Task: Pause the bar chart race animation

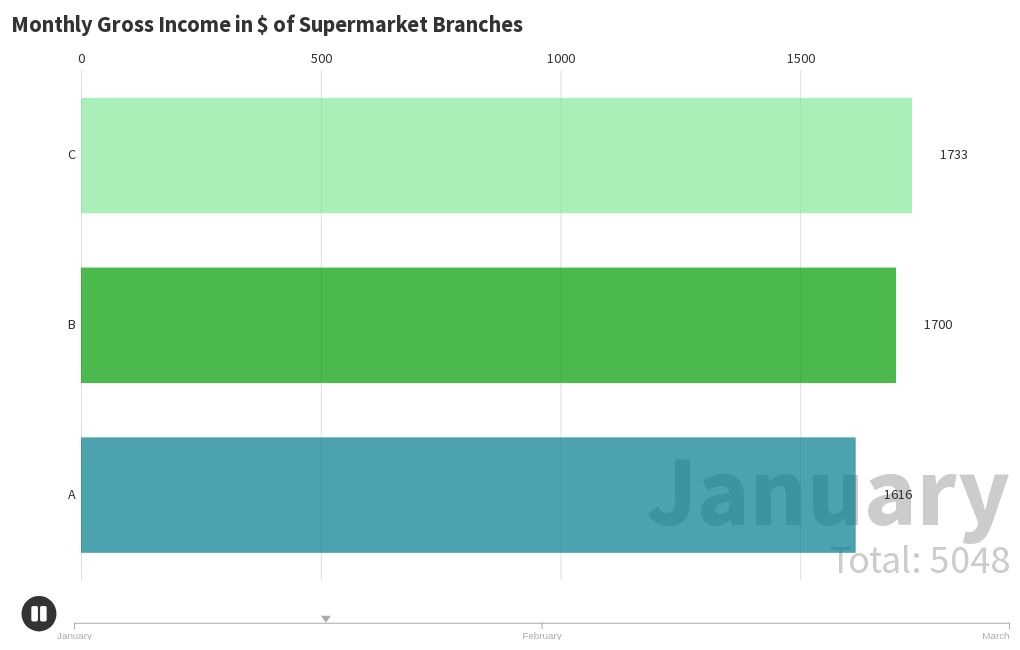Action: (39, 613)
